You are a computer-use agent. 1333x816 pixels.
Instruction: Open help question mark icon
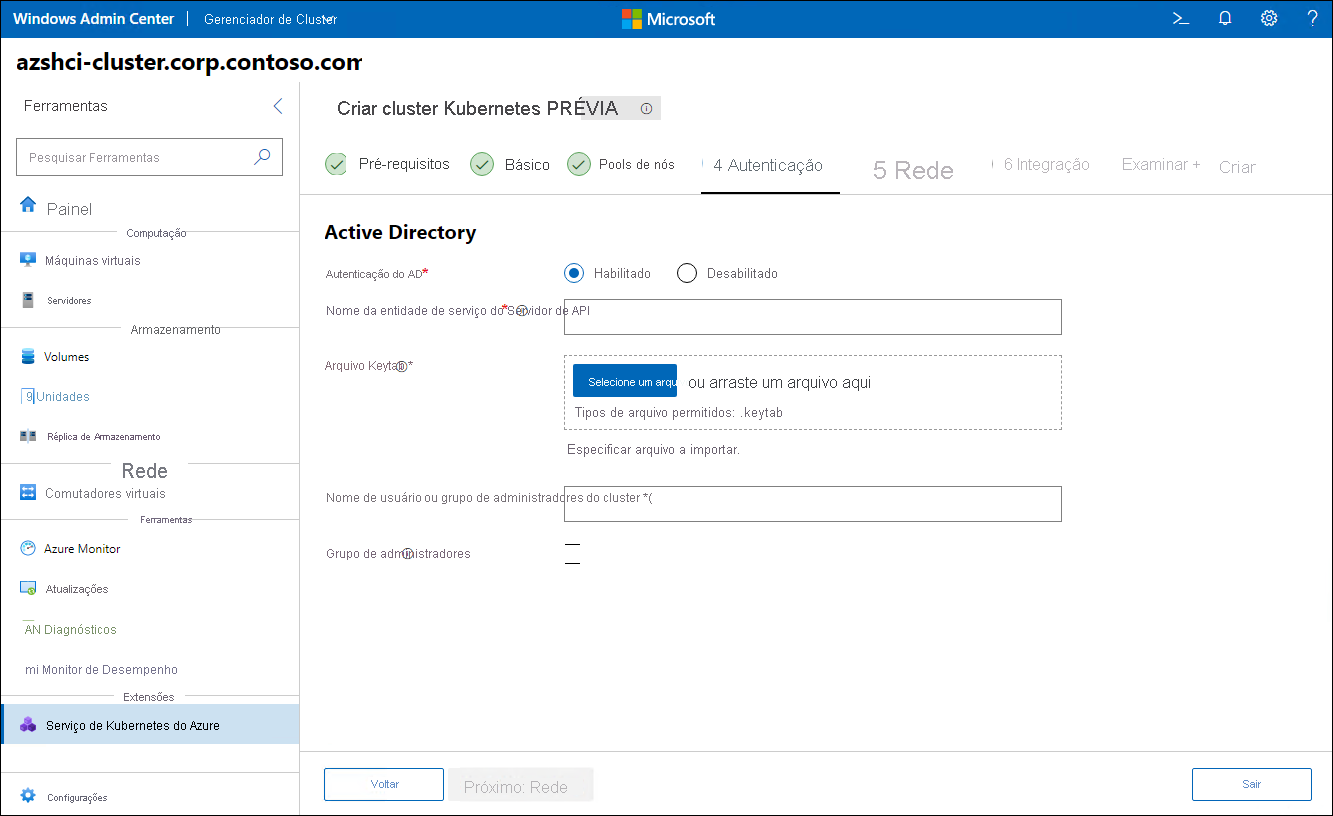tap(1313, 18)
